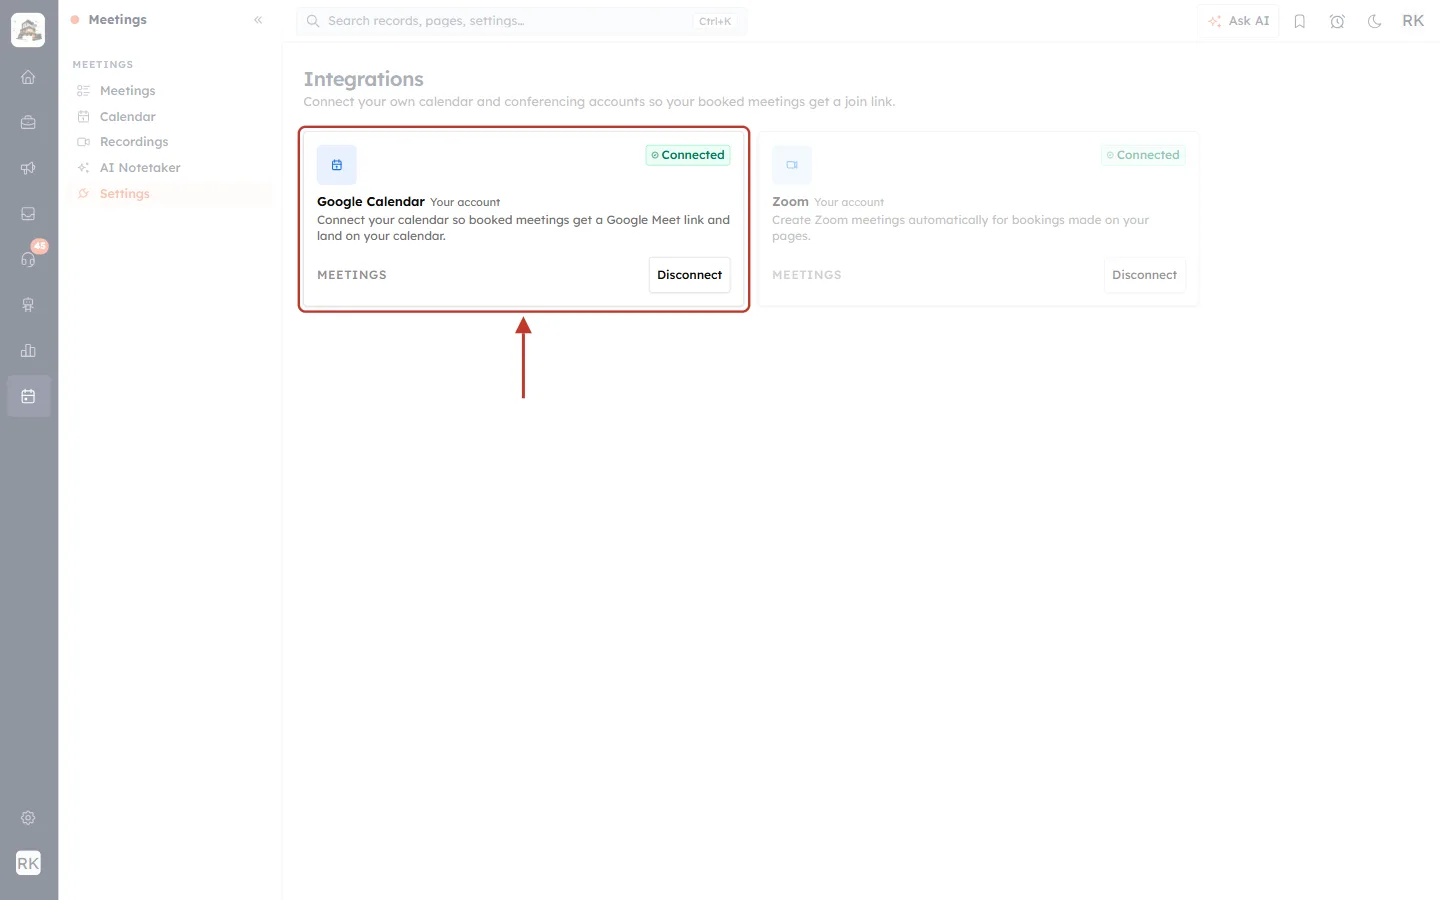Collapse the Meetings sidebar with the double chevron
The width and height of the screenshot is (1440, 900).
click(x=258, y=20)
